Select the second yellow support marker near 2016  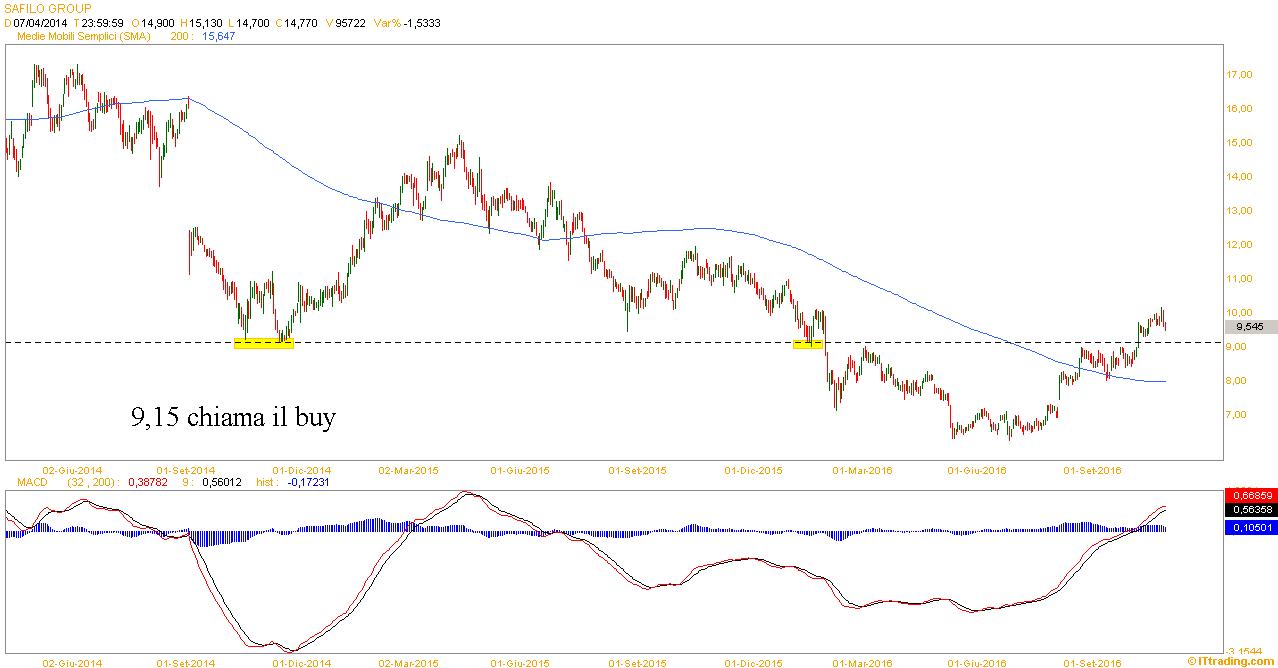tap(806, 344)
